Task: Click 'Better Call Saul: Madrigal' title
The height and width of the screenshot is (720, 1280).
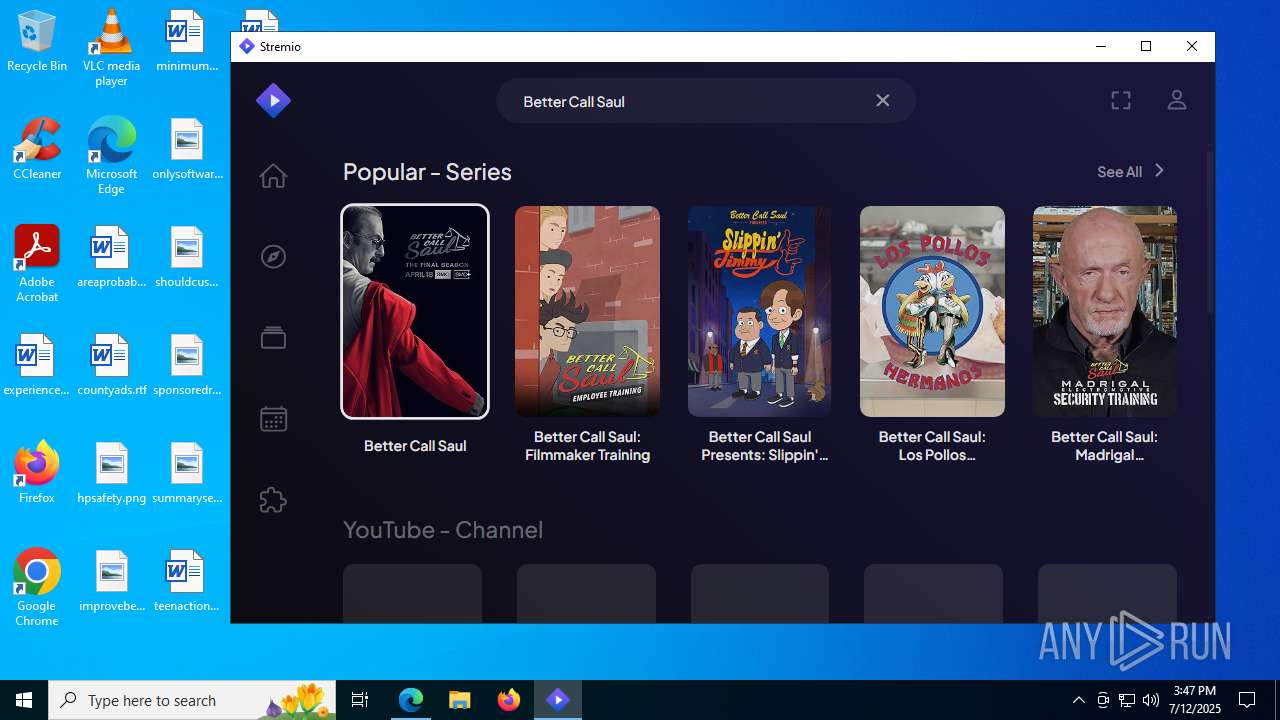Action: 1105,446
